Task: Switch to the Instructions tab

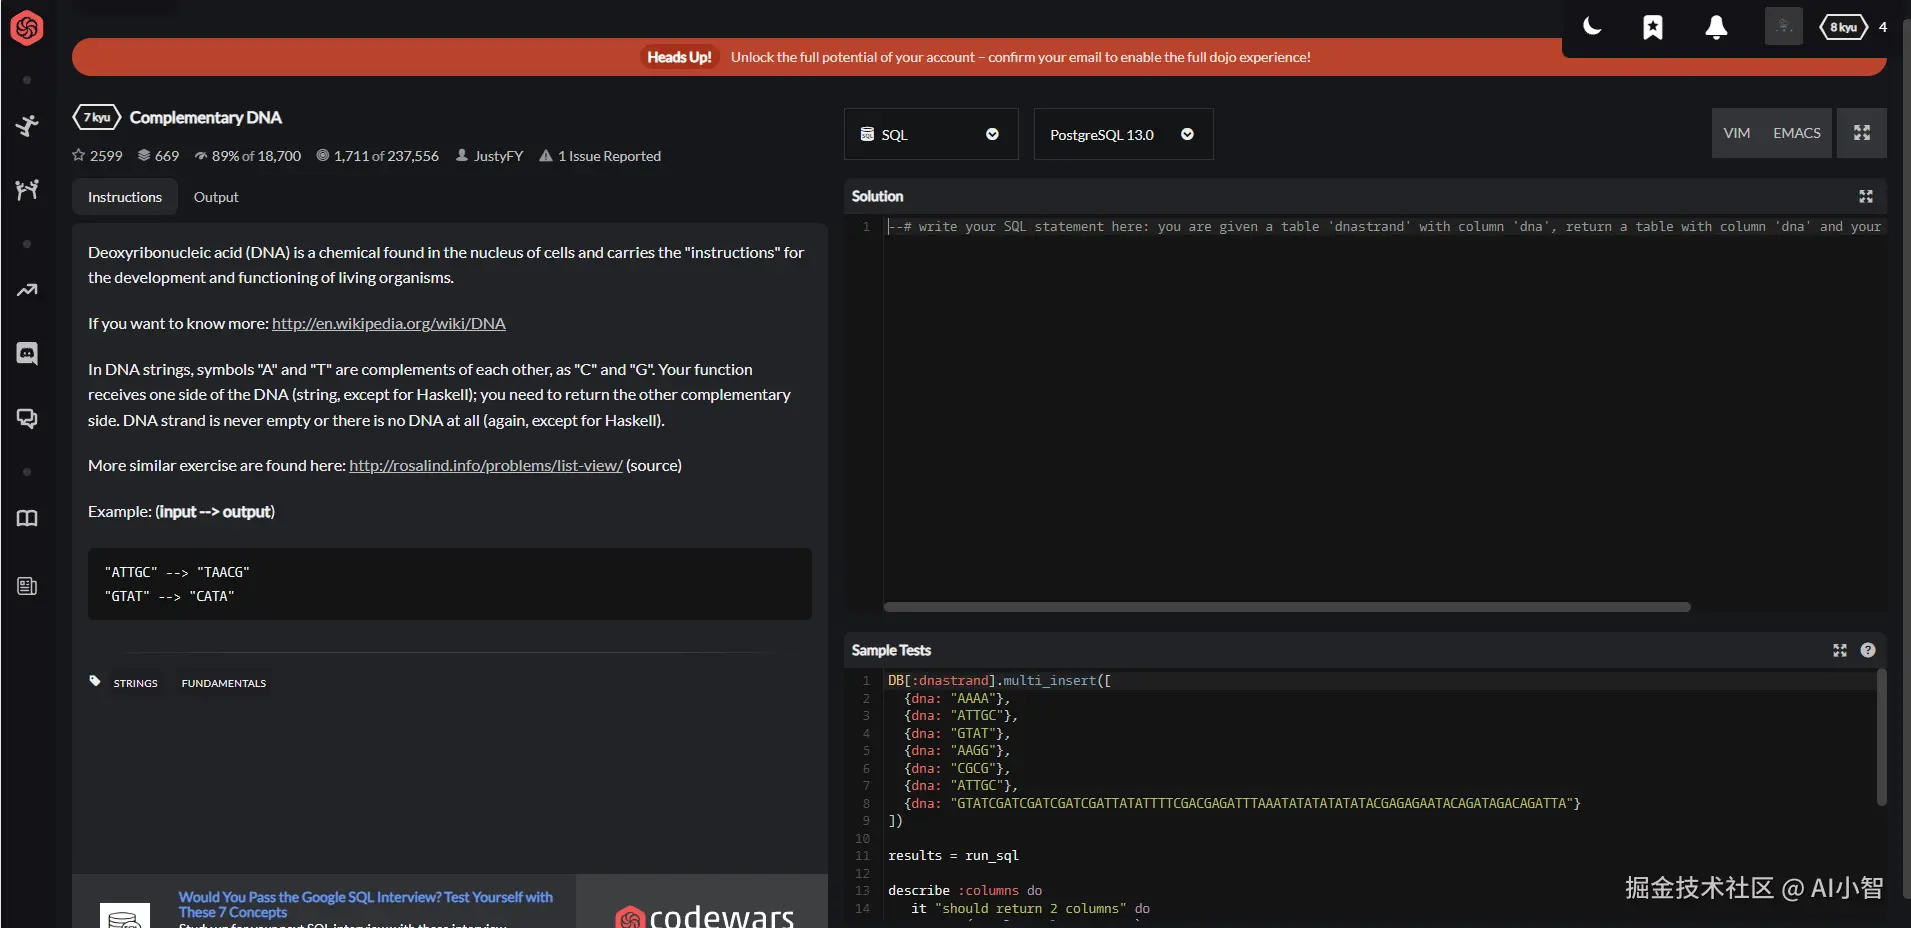Action: 125,197
